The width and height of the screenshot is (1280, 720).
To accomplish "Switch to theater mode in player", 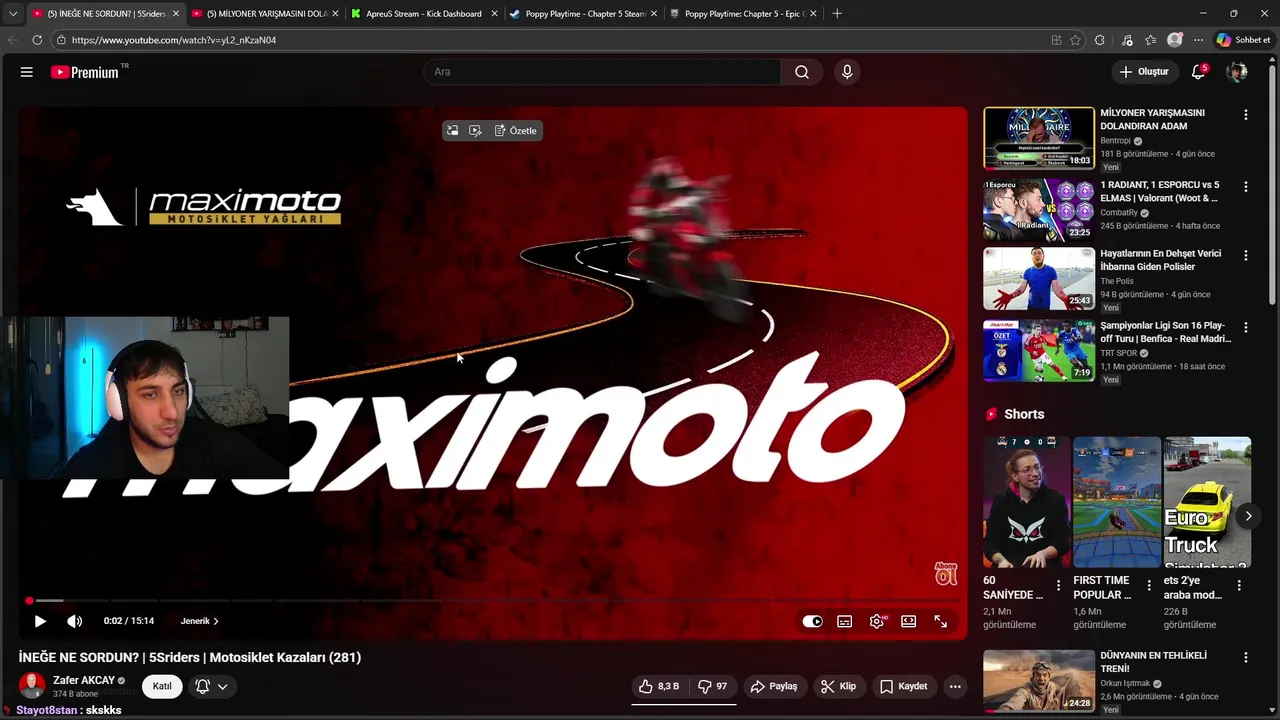I will pyautogui.click(x=908, y=621).
